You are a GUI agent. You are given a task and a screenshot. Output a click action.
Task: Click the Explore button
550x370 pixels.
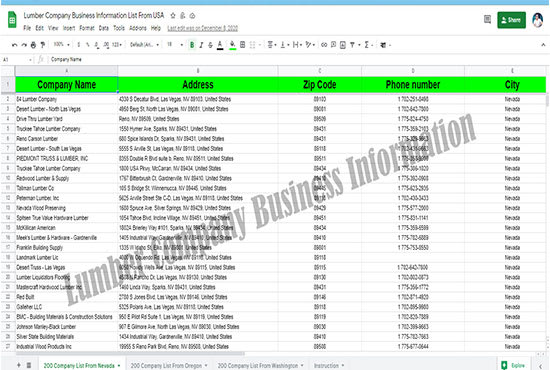tap(514, 365)
